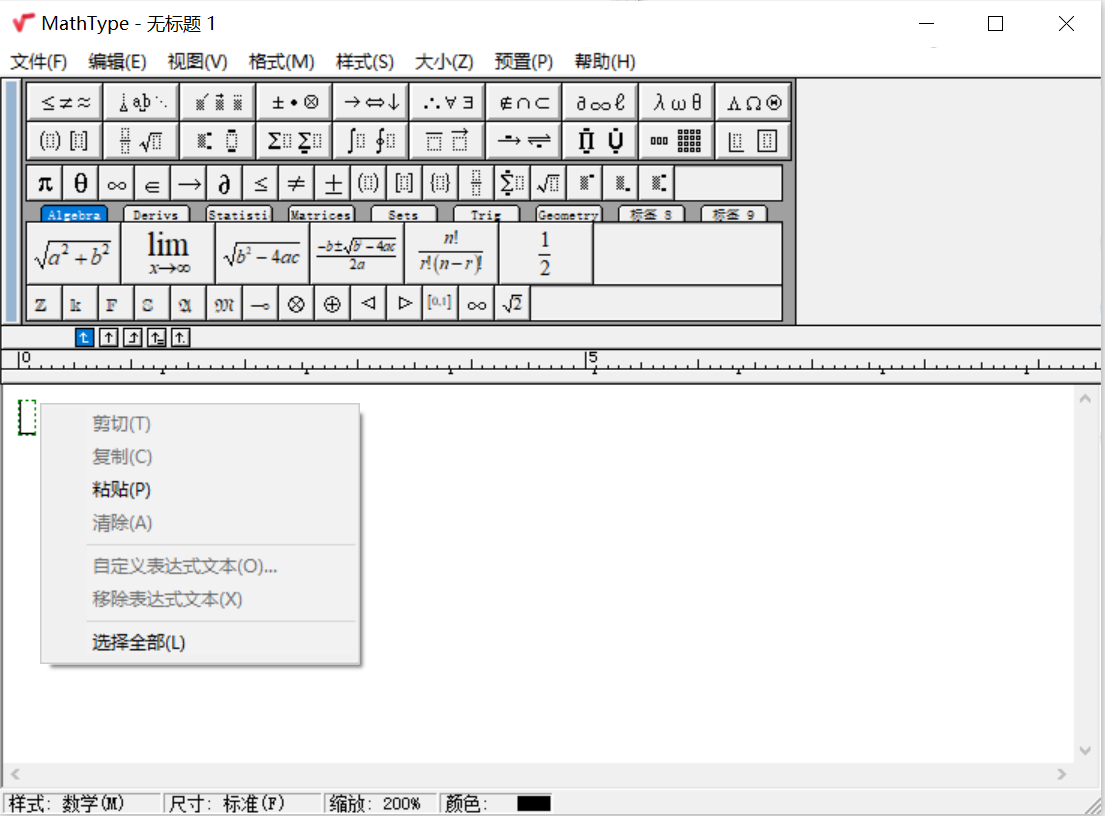Image resolution: width=1105 pixels, height=816 pixels.
Task: Open the spaces and ellipses palette
Action: tap(142, 103)
